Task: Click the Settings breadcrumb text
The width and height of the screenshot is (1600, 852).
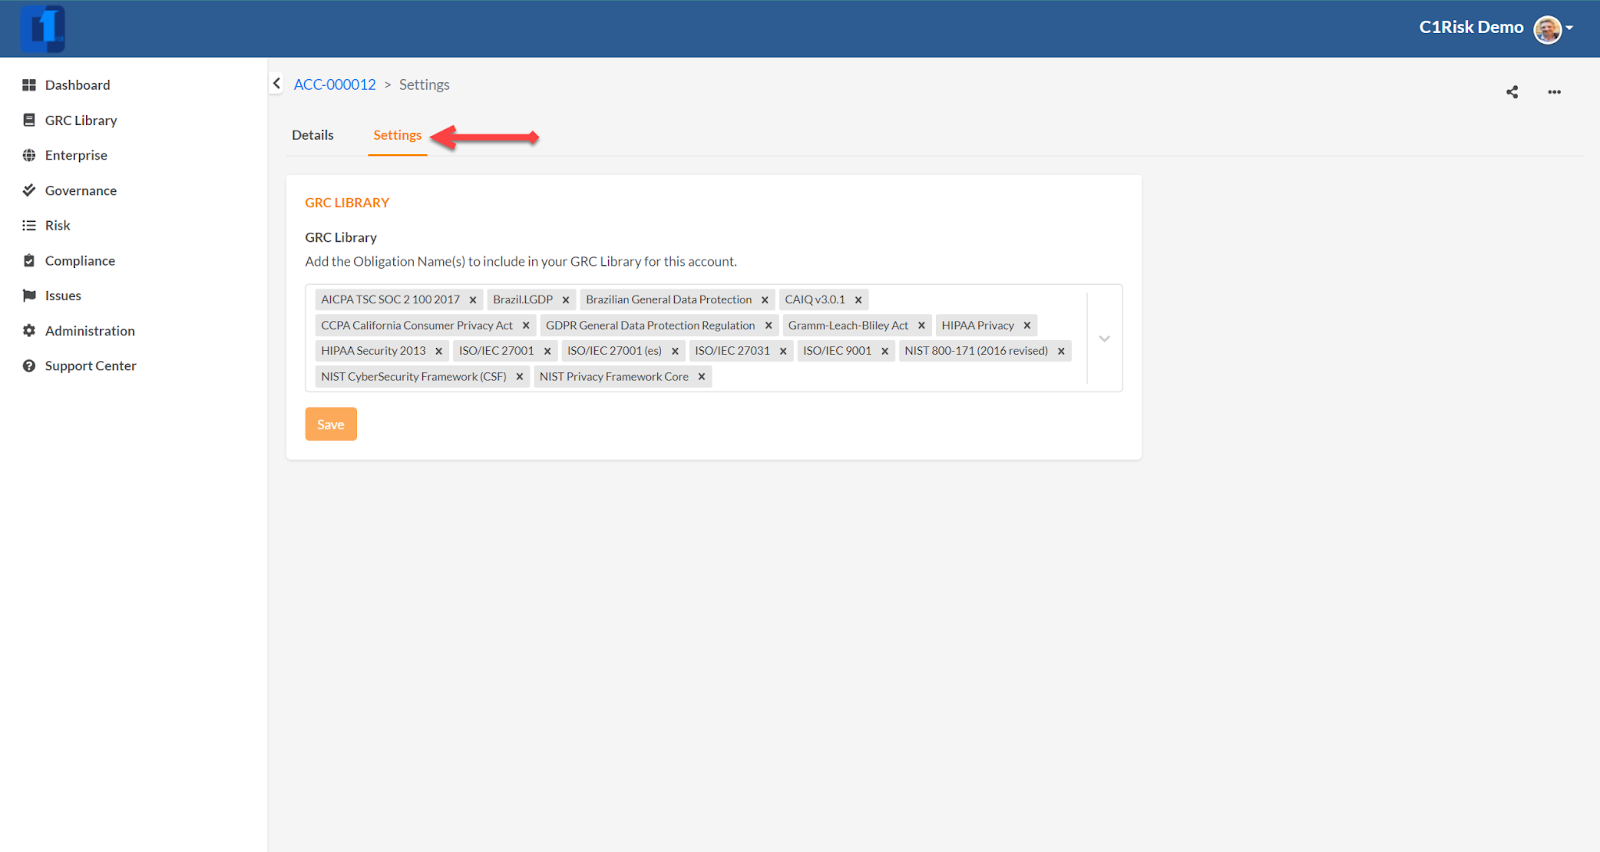Action: 424,85
